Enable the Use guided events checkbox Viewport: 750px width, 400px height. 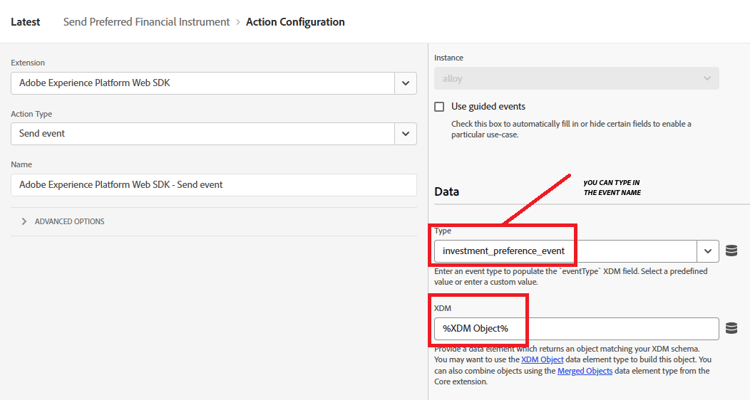pos(439,107)
